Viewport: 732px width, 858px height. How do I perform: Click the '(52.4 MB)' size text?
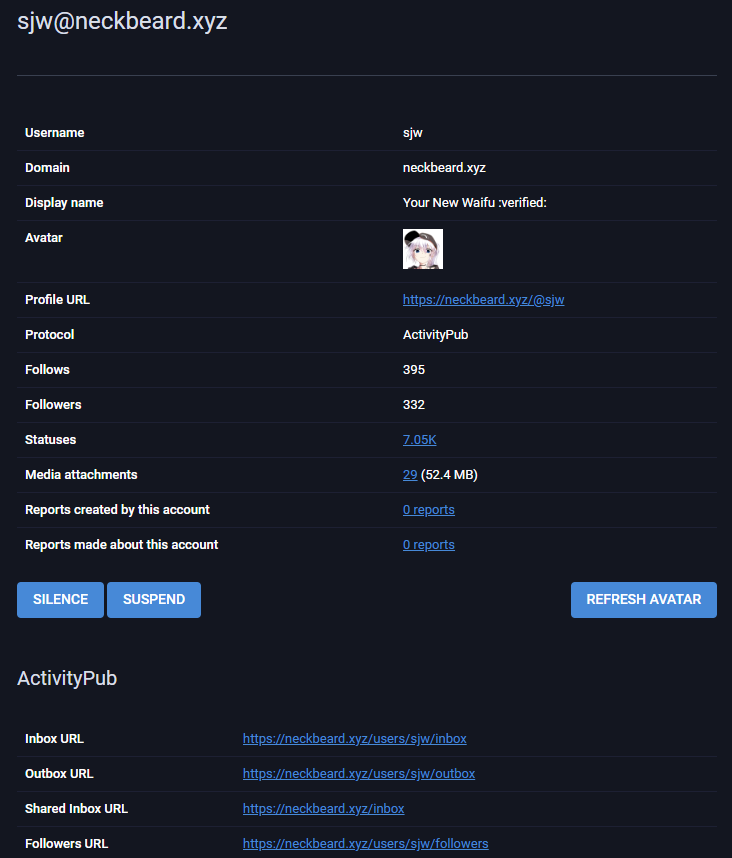point(449,475)
